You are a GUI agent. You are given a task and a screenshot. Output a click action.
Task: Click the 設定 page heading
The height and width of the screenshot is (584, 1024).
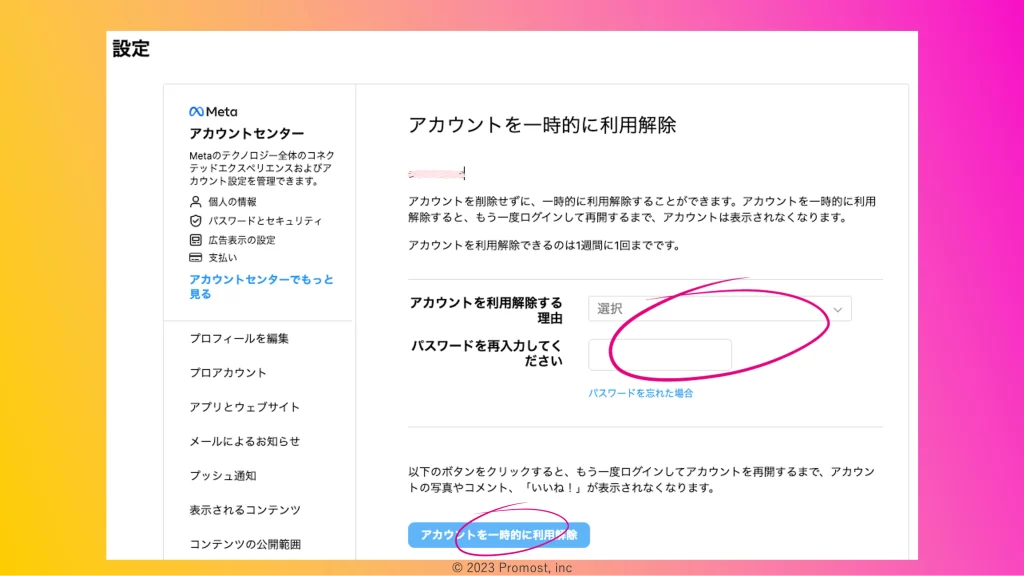point(131,49)
